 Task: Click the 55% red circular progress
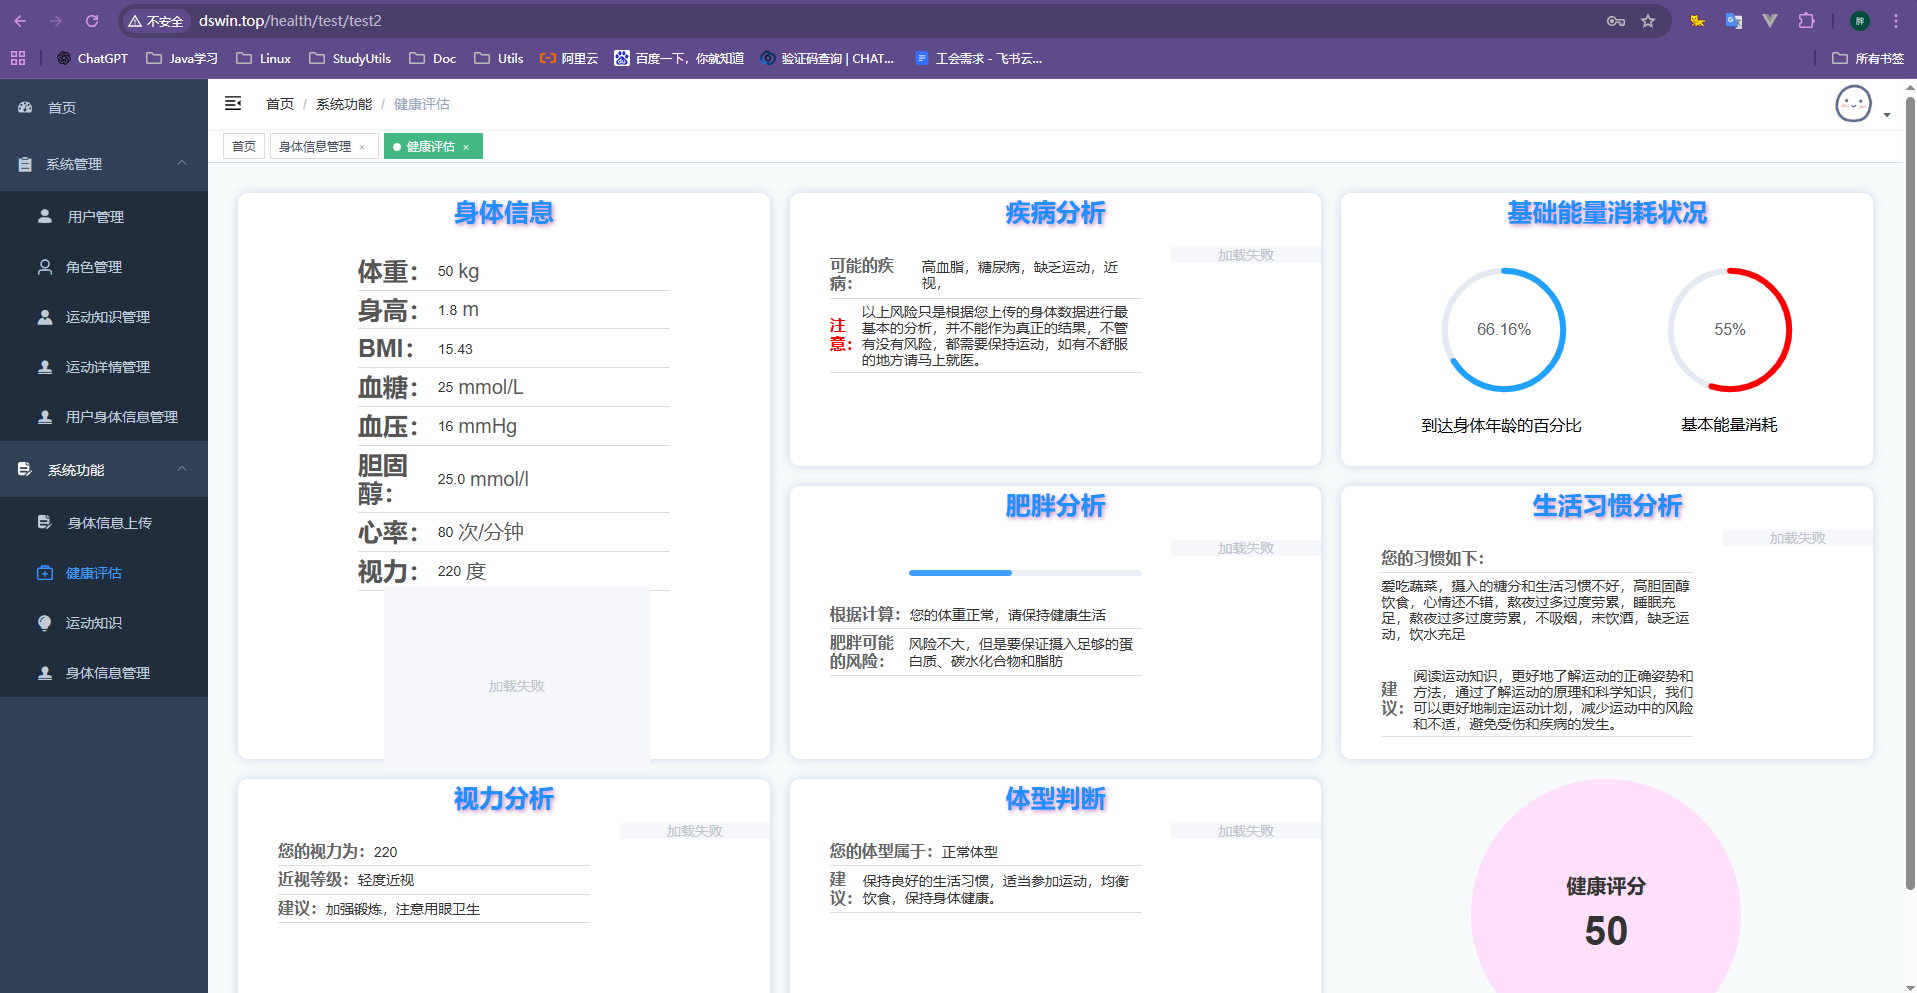[x=1729, y=329]
